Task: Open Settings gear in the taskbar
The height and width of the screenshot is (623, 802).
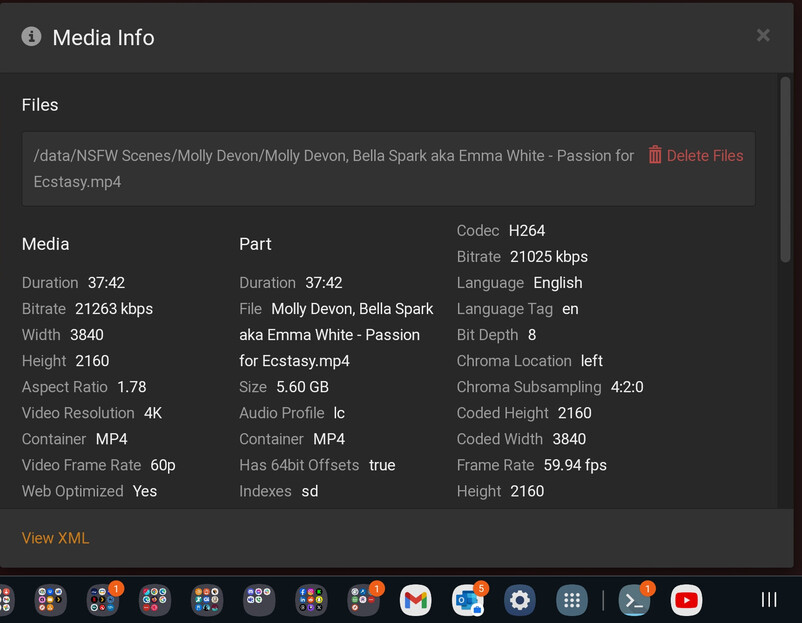Action: pos(520,600)
